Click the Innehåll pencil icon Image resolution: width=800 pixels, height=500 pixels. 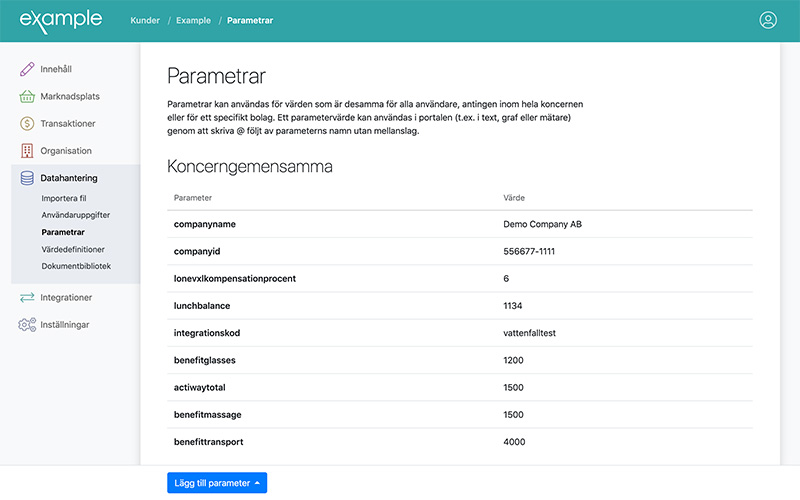pyautogui.click(x=27, y=69)
